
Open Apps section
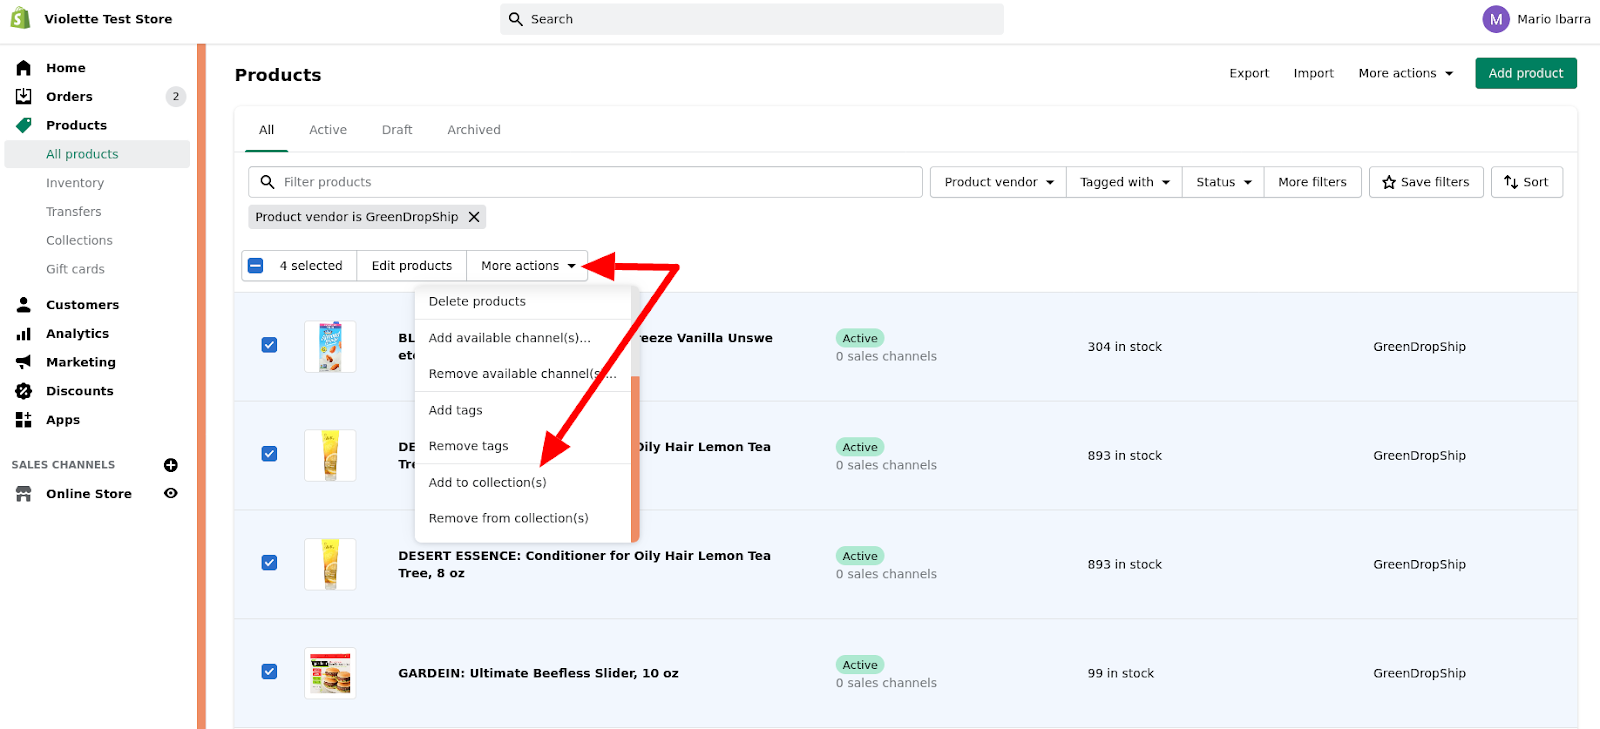(x=62, y=420)
